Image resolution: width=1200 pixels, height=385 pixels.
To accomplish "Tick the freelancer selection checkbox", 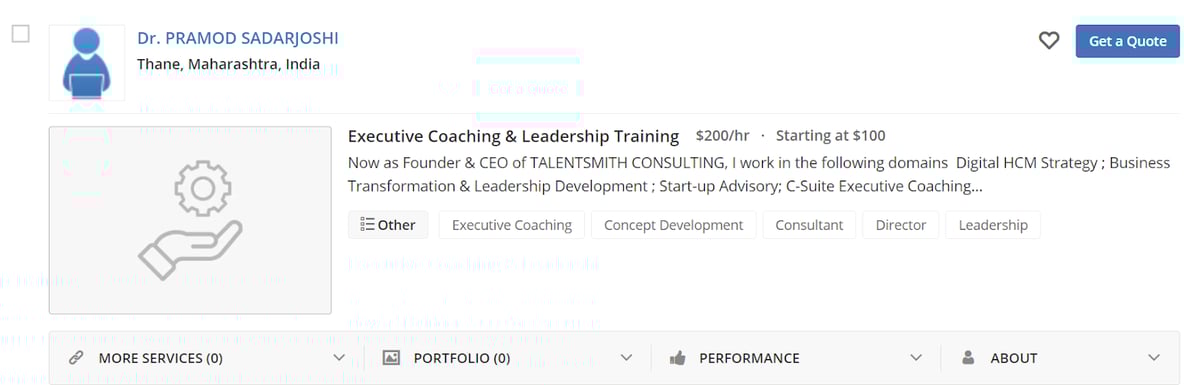I will click(x=20, y=34).
